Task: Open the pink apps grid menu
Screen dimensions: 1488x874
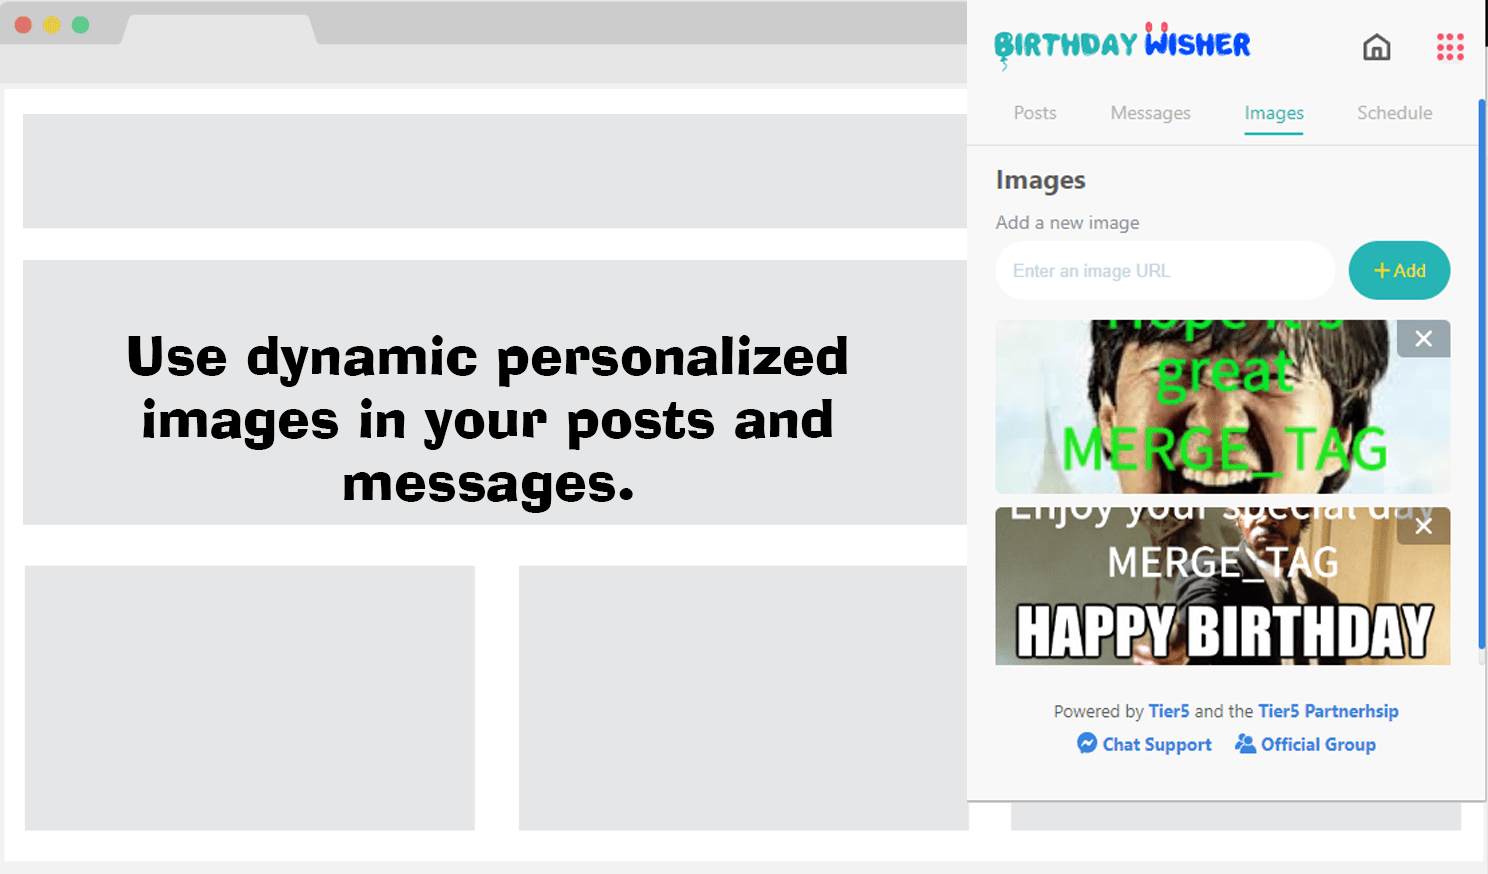Action: coord(1449,47)
